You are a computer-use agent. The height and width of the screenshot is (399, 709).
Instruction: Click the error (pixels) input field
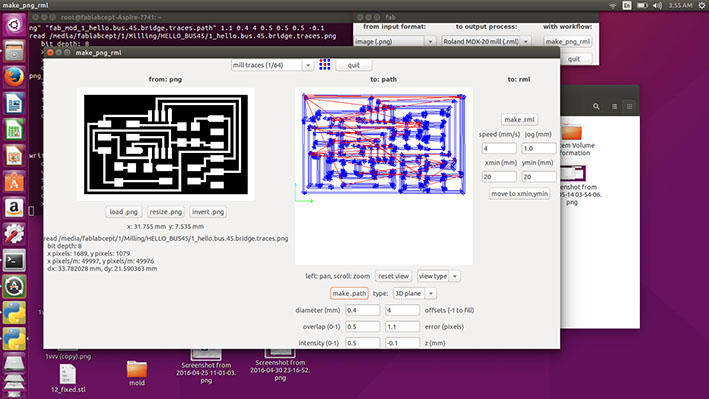click(x=402, y=327)
